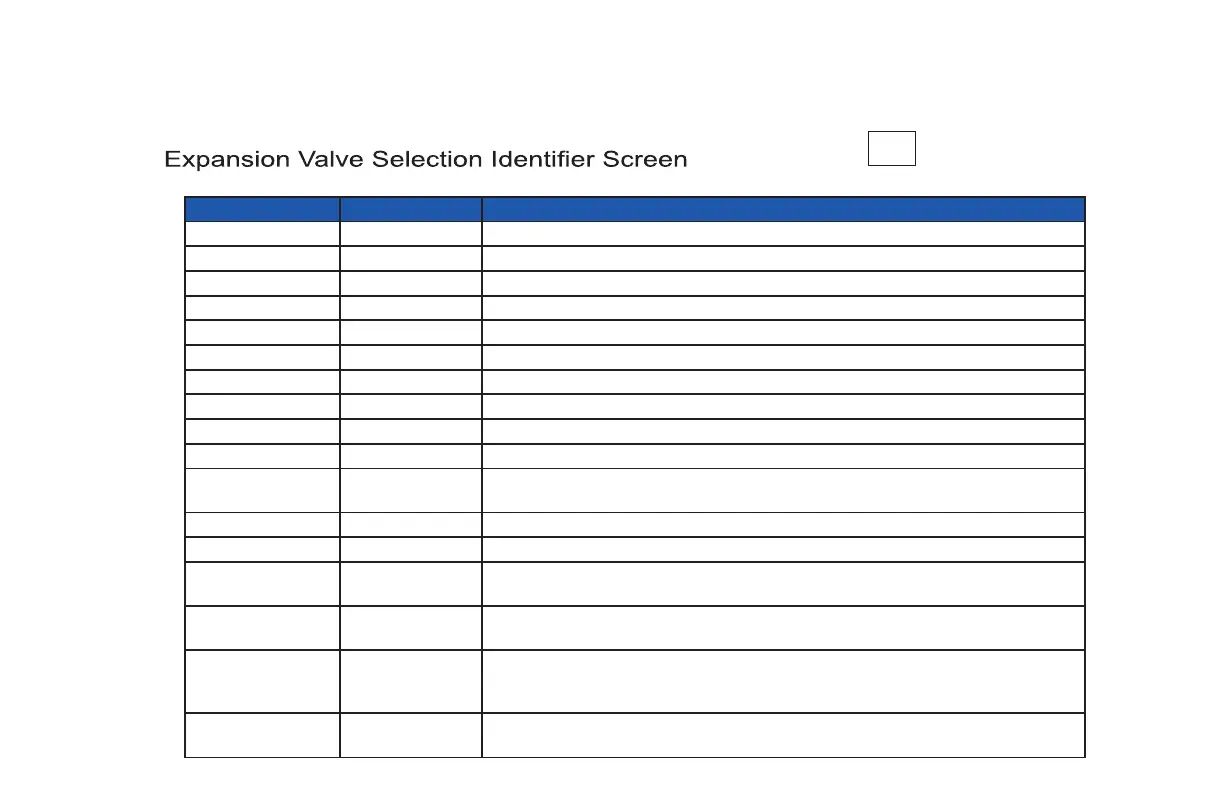
Task: Click the Expansion Valve Selection Identifier Screen title
Action: coord(425,159)
